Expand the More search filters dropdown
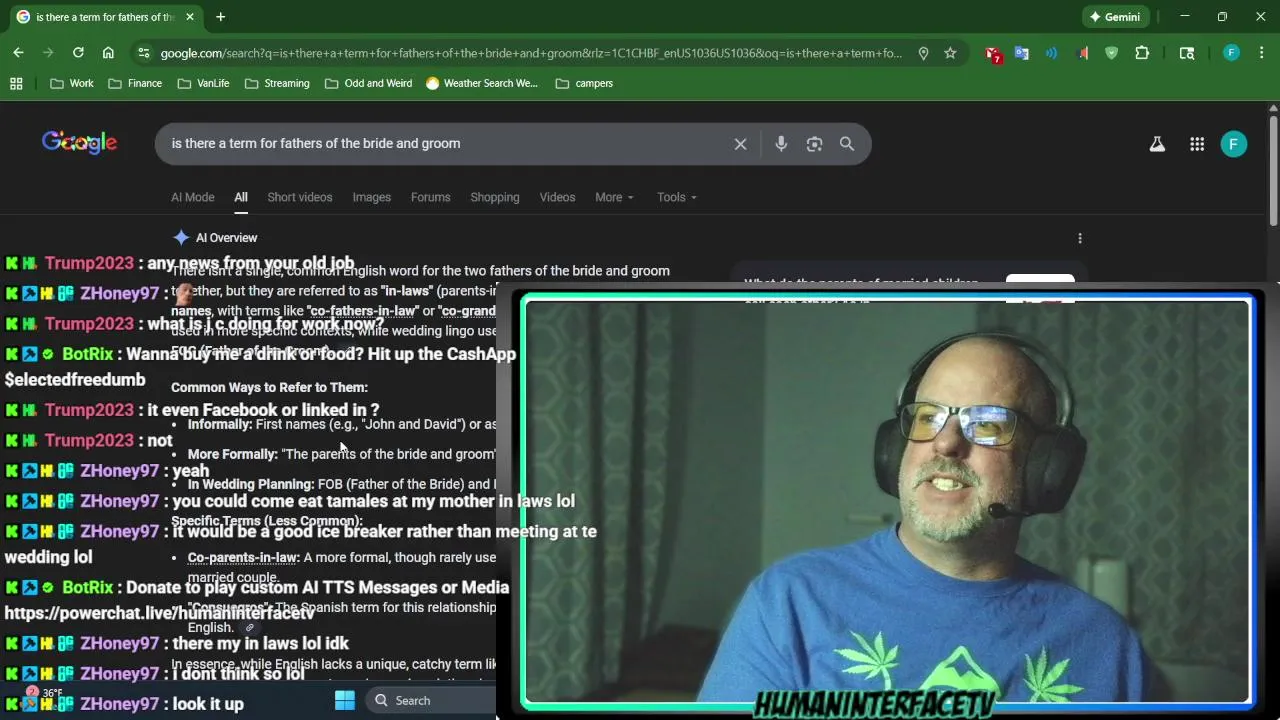 614,197
